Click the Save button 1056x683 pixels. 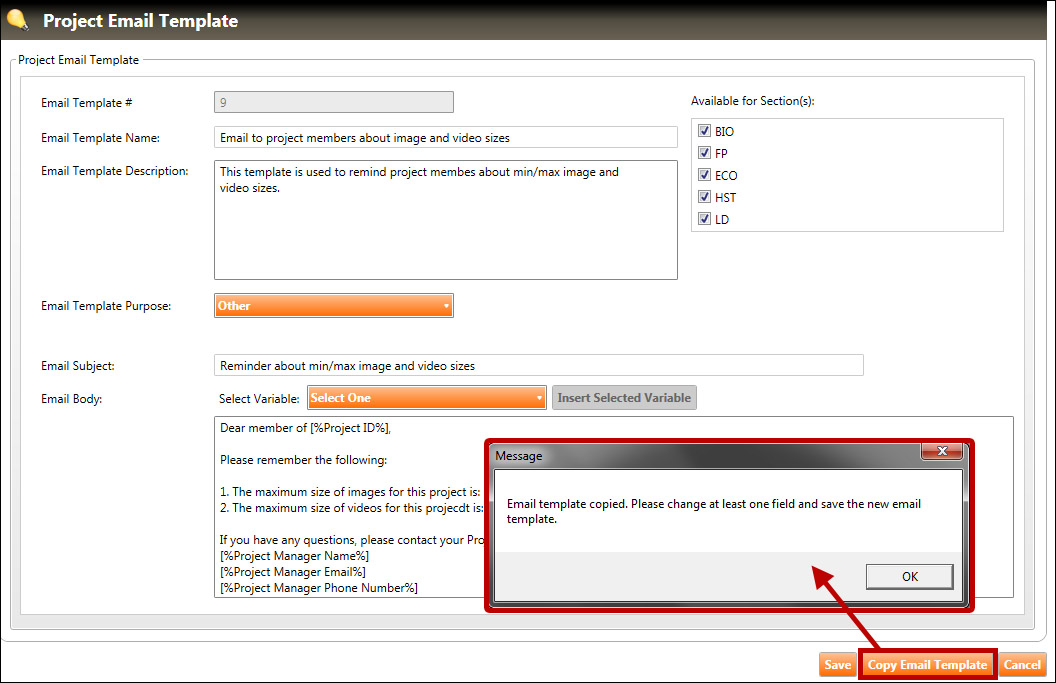click(x=837, y=665)
